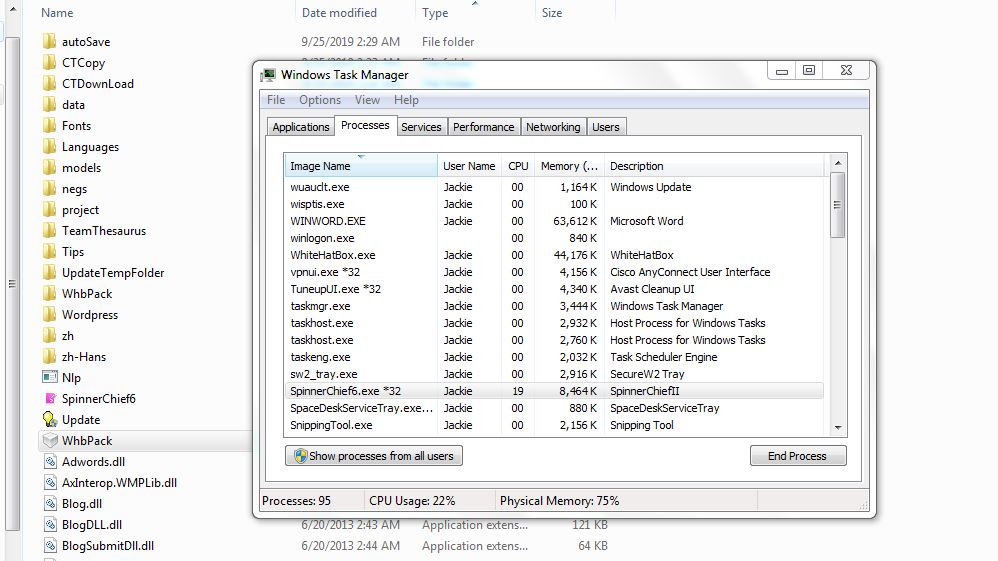998x561 pixels.
Task: Click the autoSave folder icon
Action: [x=49, y=42]
